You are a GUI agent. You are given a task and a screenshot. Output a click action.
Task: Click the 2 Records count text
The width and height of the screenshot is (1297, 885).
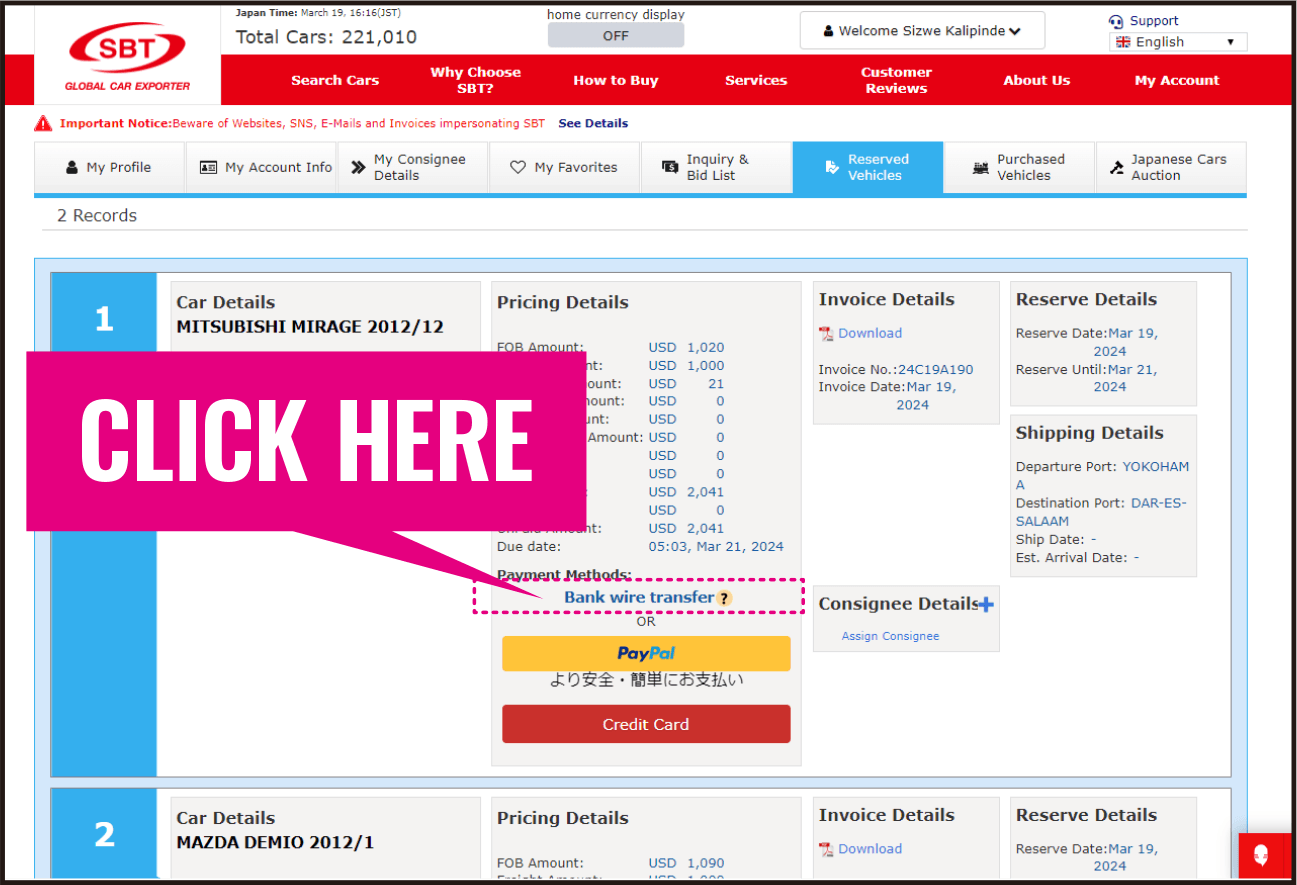click(x=97, y=215)
